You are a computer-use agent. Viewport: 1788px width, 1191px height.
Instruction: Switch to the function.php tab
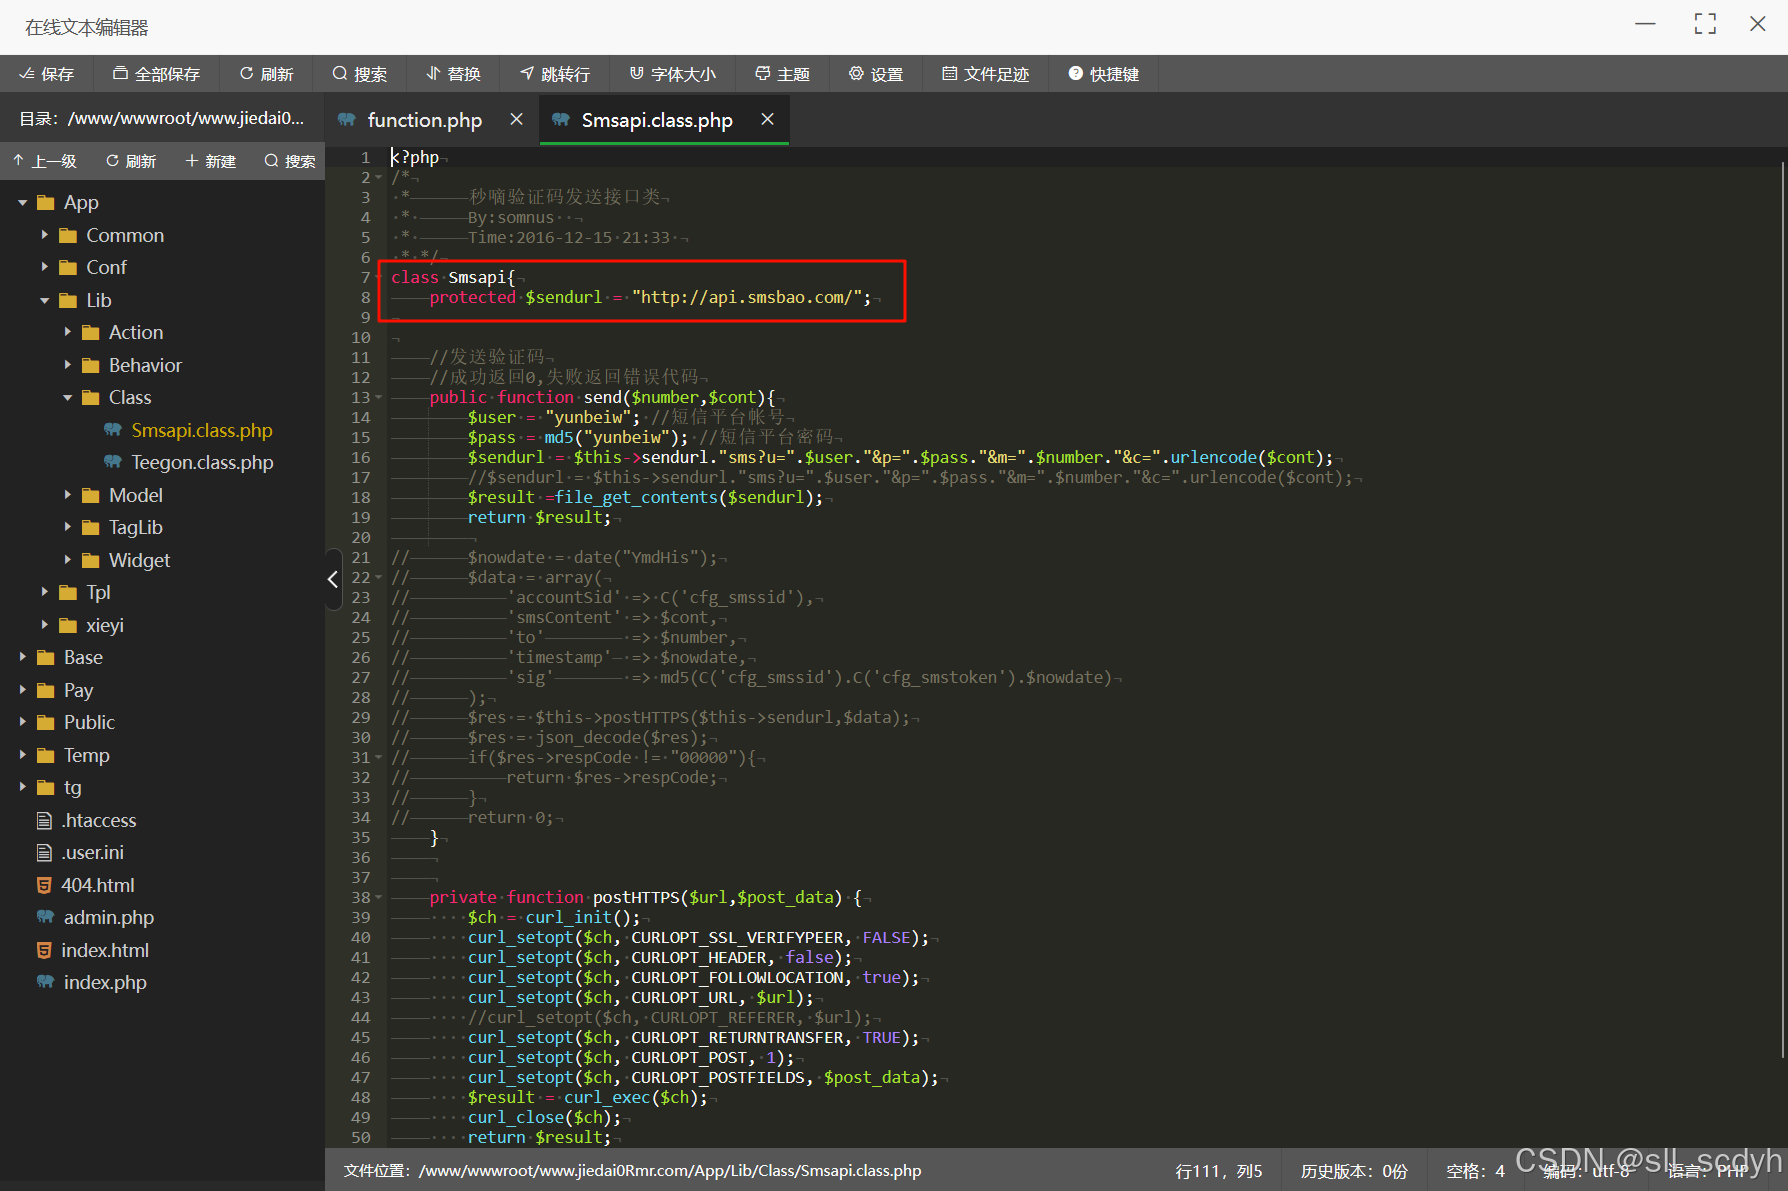[x=424, y=120]
